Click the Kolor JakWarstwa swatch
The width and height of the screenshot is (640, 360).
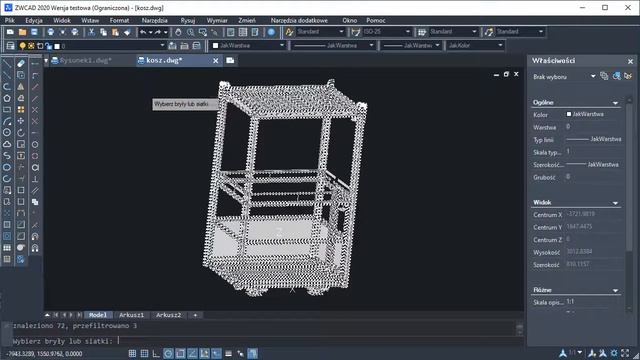(x=569, y=114)
